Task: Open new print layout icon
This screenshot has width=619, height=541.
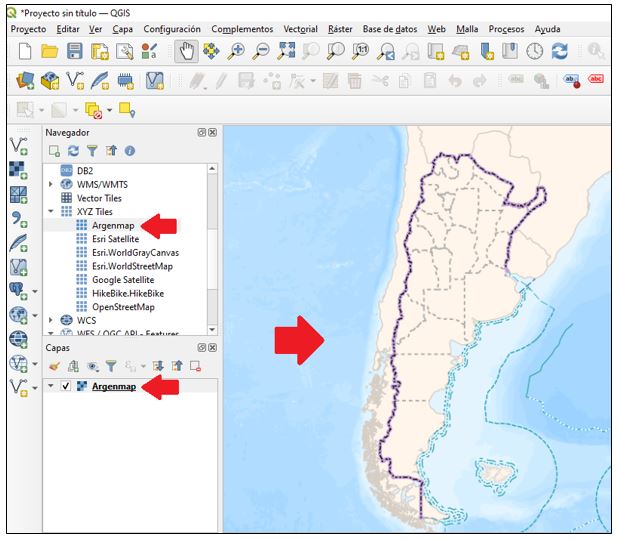Action: click(99, 52)
